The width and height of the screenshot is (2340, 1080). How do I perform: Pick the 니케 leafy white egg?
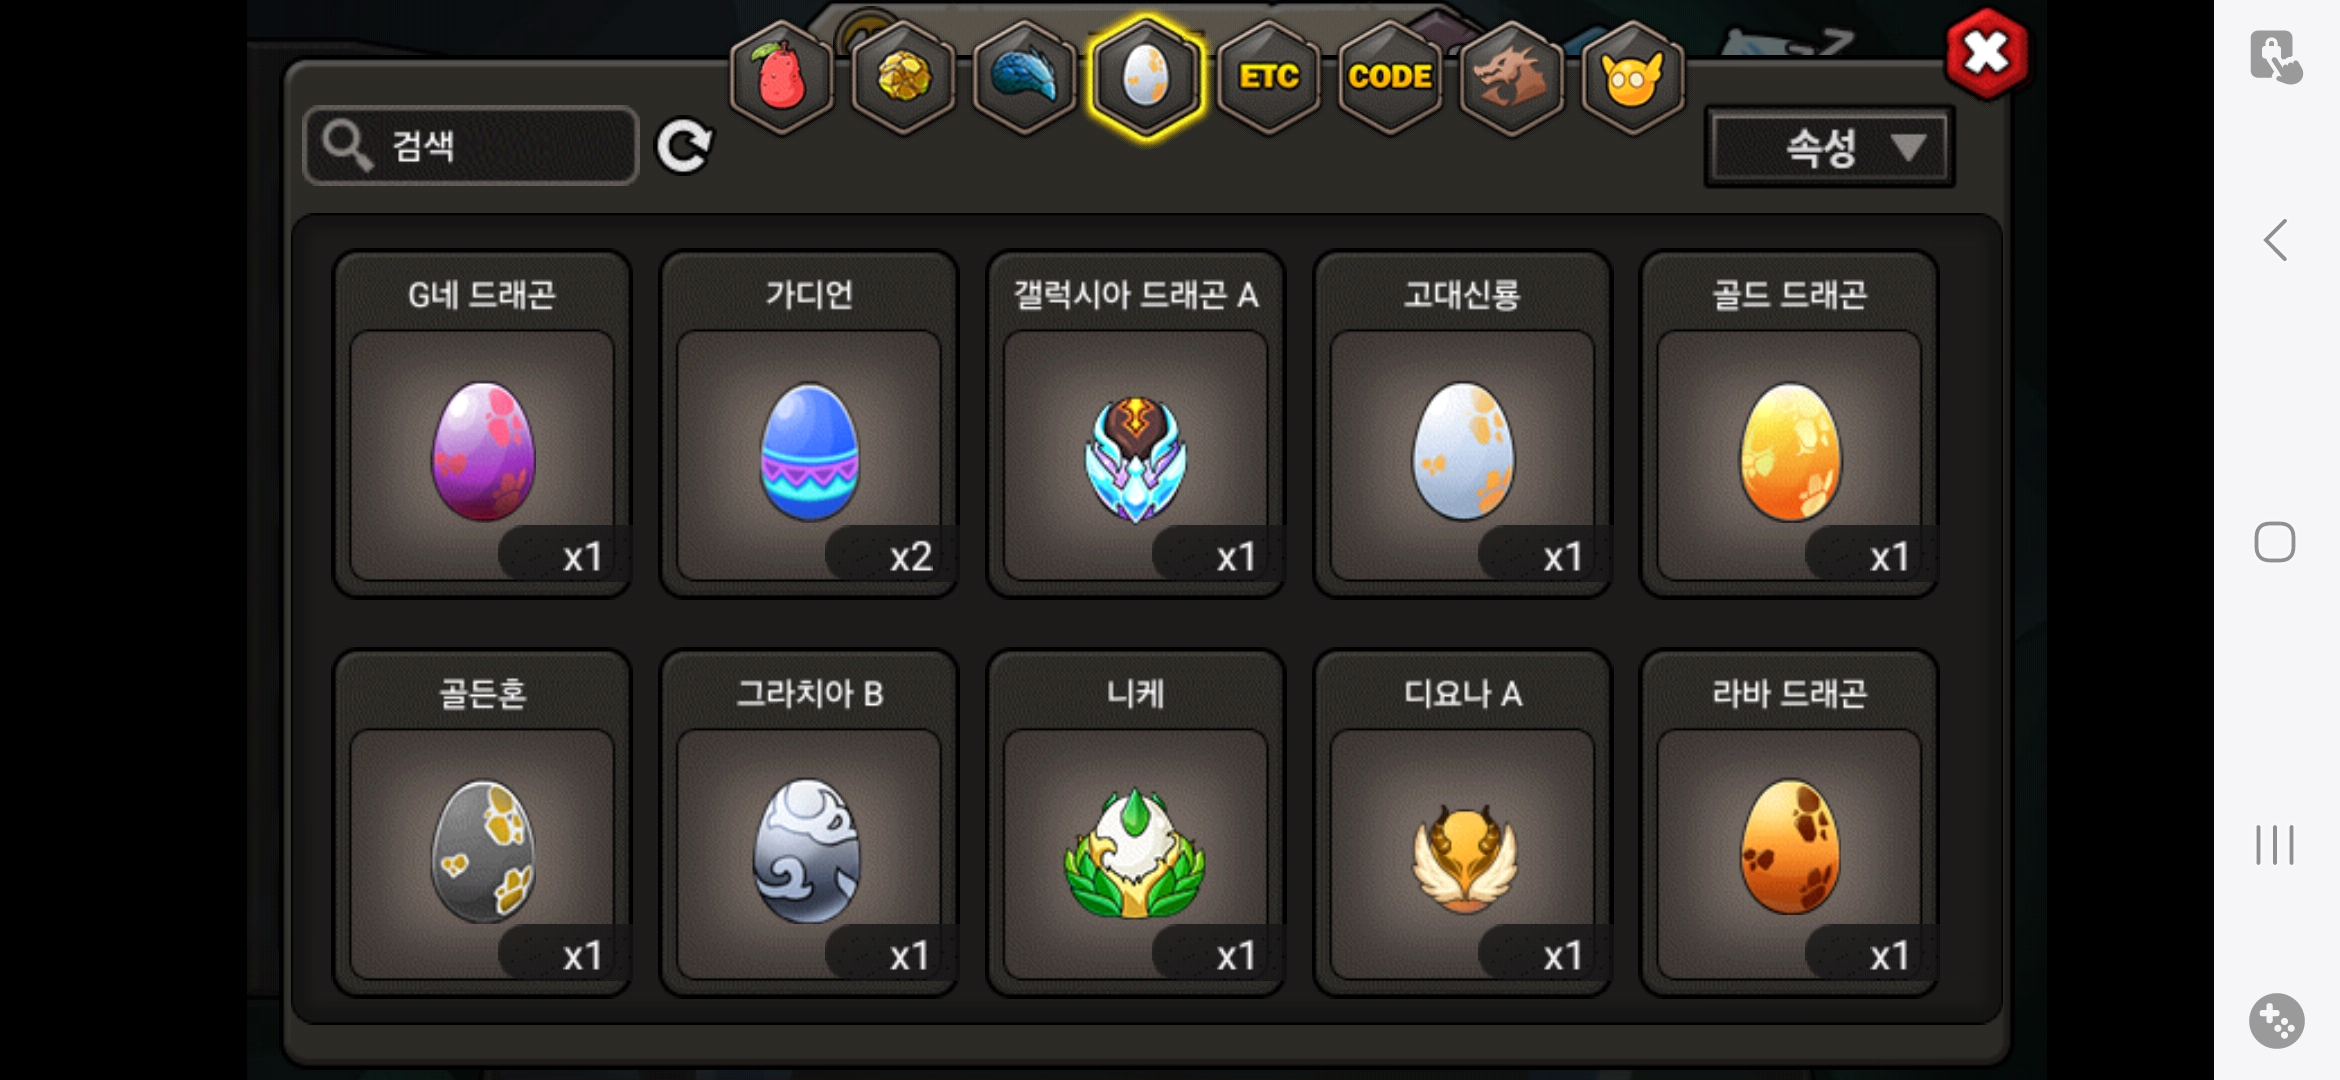coord(1136,823)
